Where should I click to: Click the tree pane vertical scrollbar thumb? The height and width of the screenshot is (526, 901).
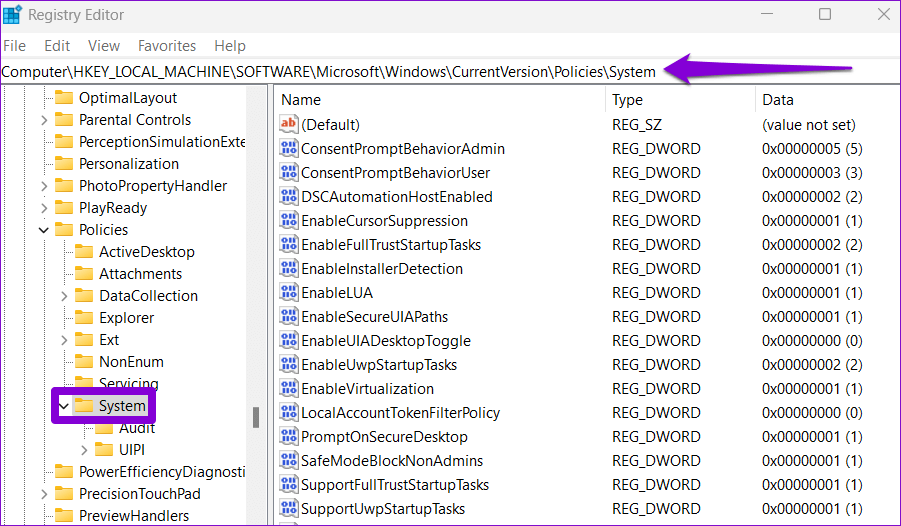(x=256, y=417)
